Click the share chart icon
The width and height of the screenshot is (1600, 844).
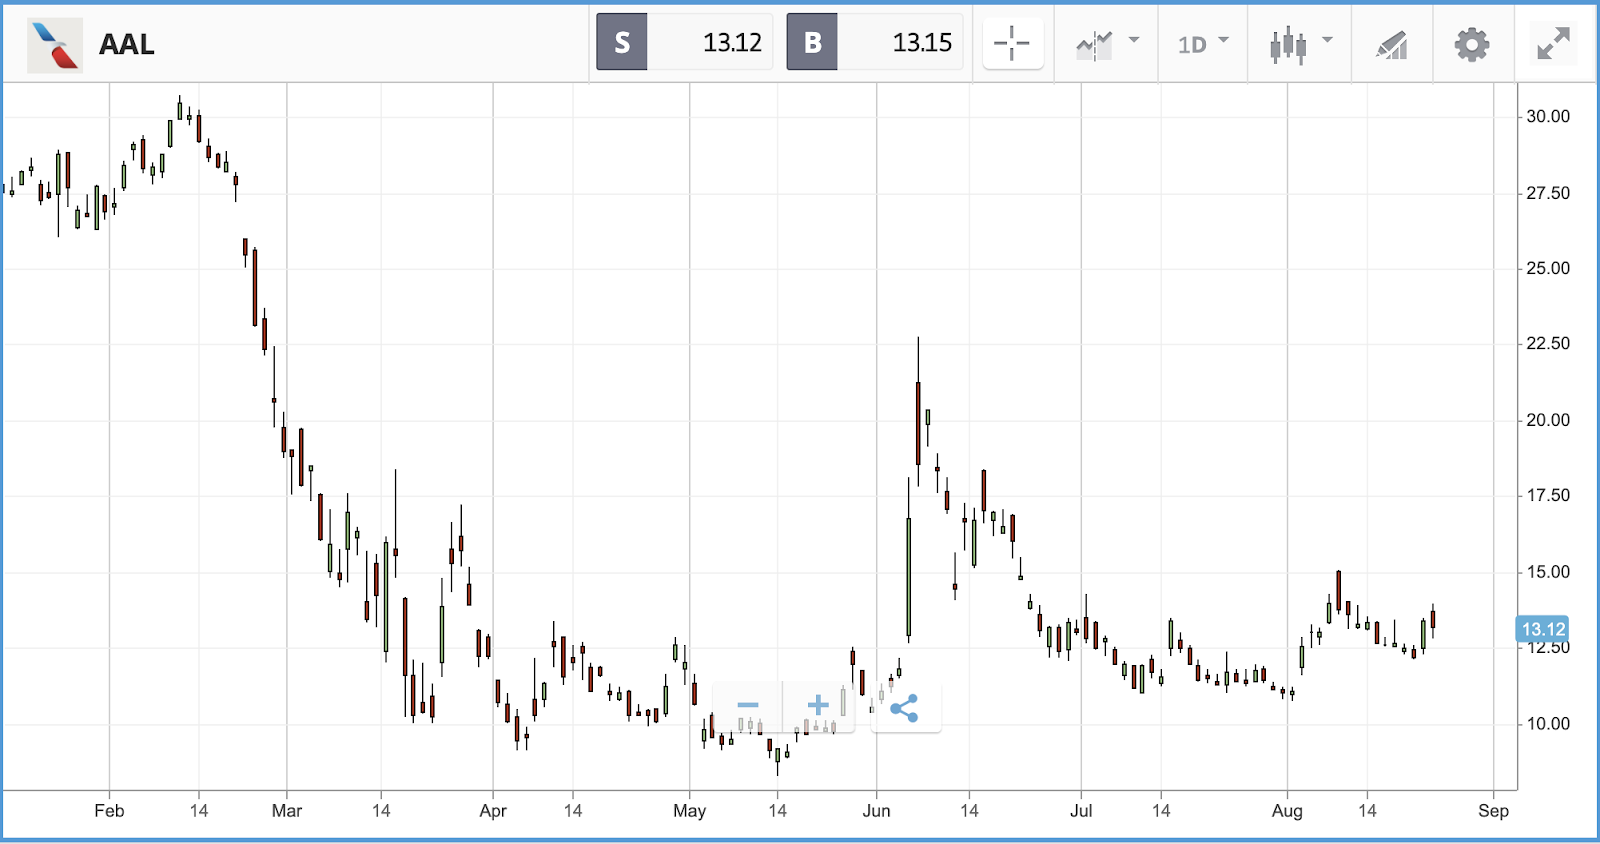(x=905, y=709)
